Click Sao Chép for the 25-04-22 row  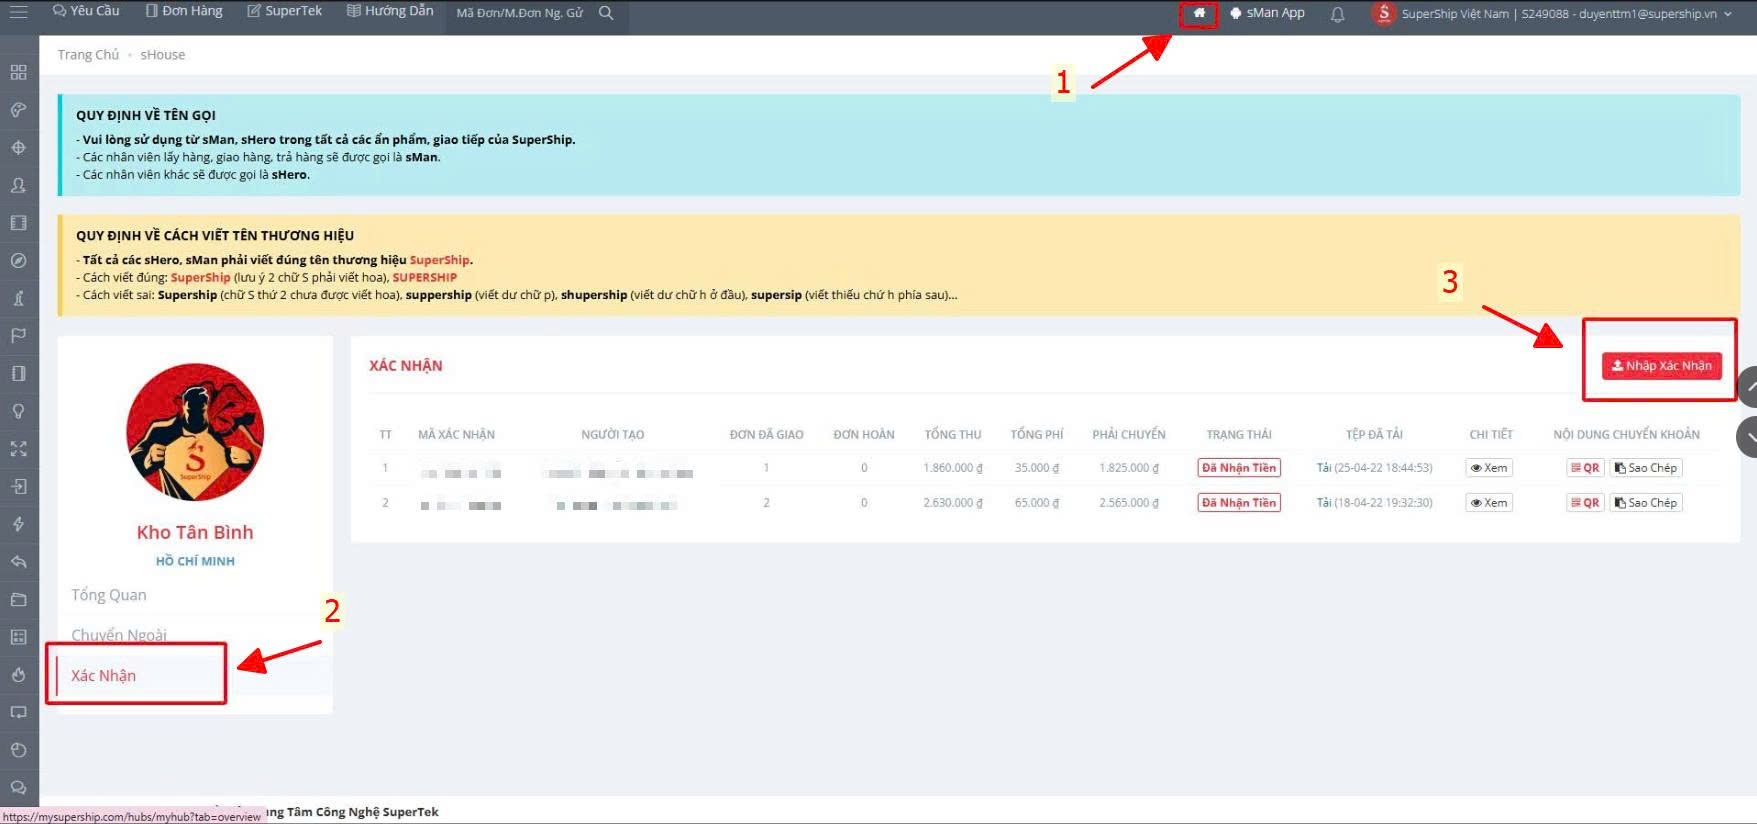click(1646, 468)
